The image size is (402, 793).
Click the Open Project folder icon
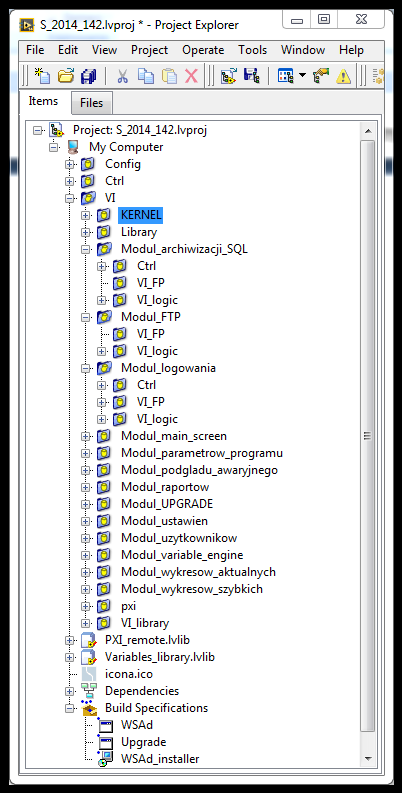point(66,76)
